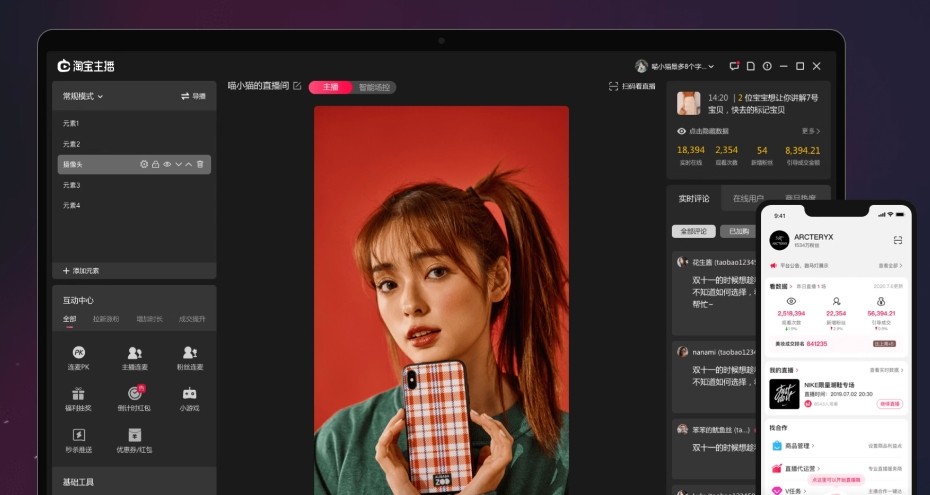This screenshot has width=930, height=495.
Task: Click 更多 to expand stats
Action: pos(811,131)
